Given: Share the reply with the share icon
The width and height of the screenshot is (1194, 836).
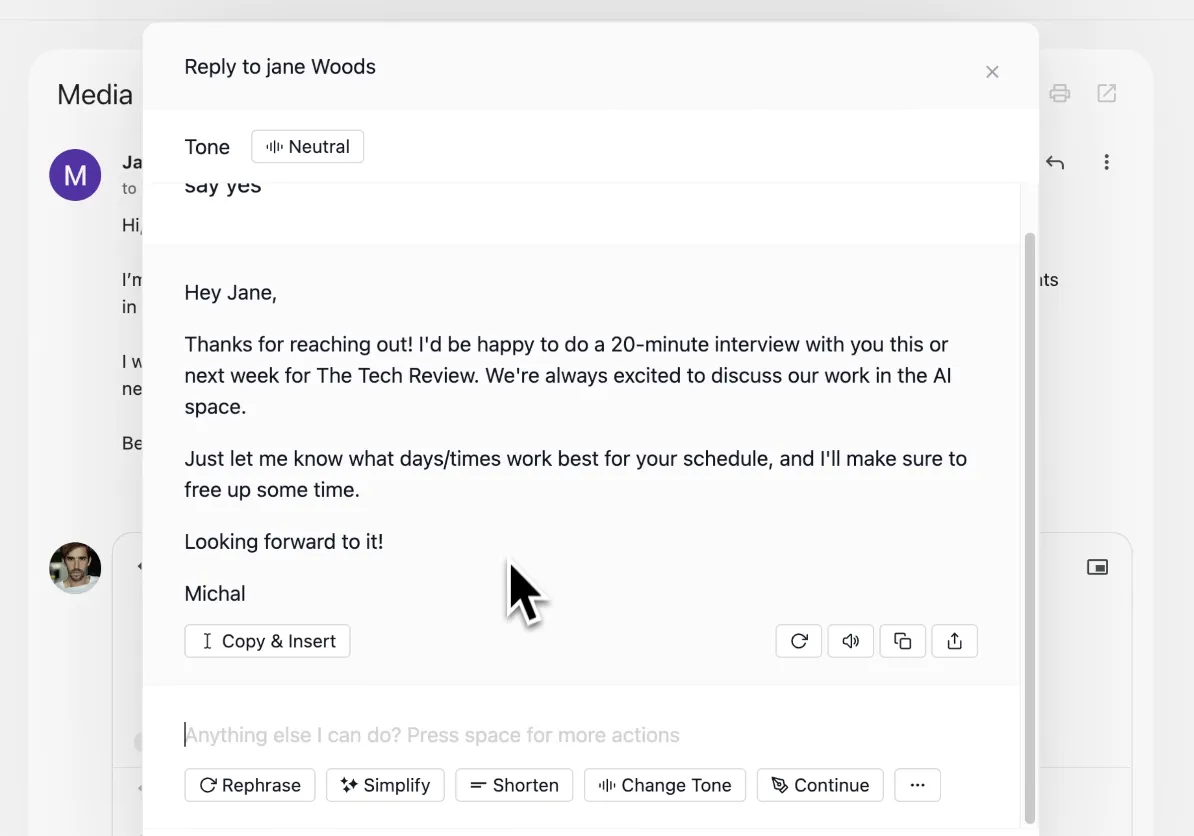Looking at the screenshot, I should 954,641.
